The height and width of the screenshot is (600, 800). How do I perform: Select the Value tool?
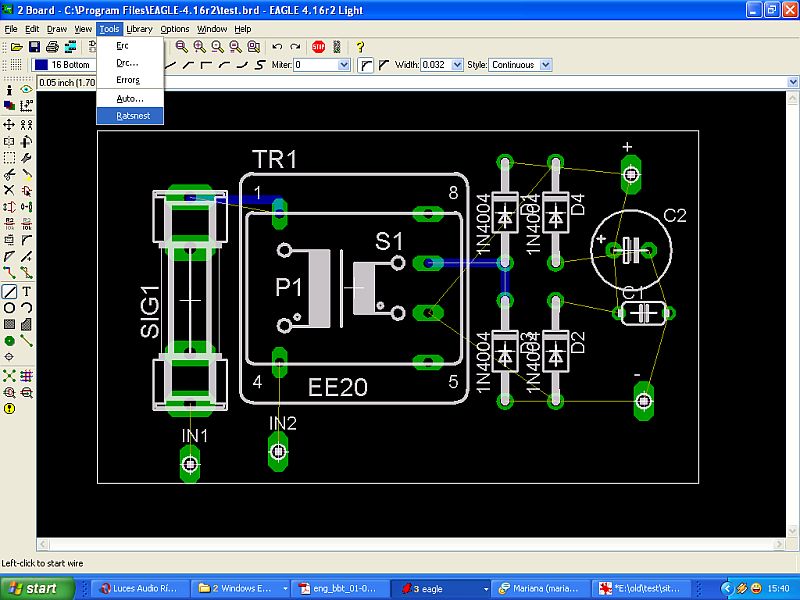27,223
